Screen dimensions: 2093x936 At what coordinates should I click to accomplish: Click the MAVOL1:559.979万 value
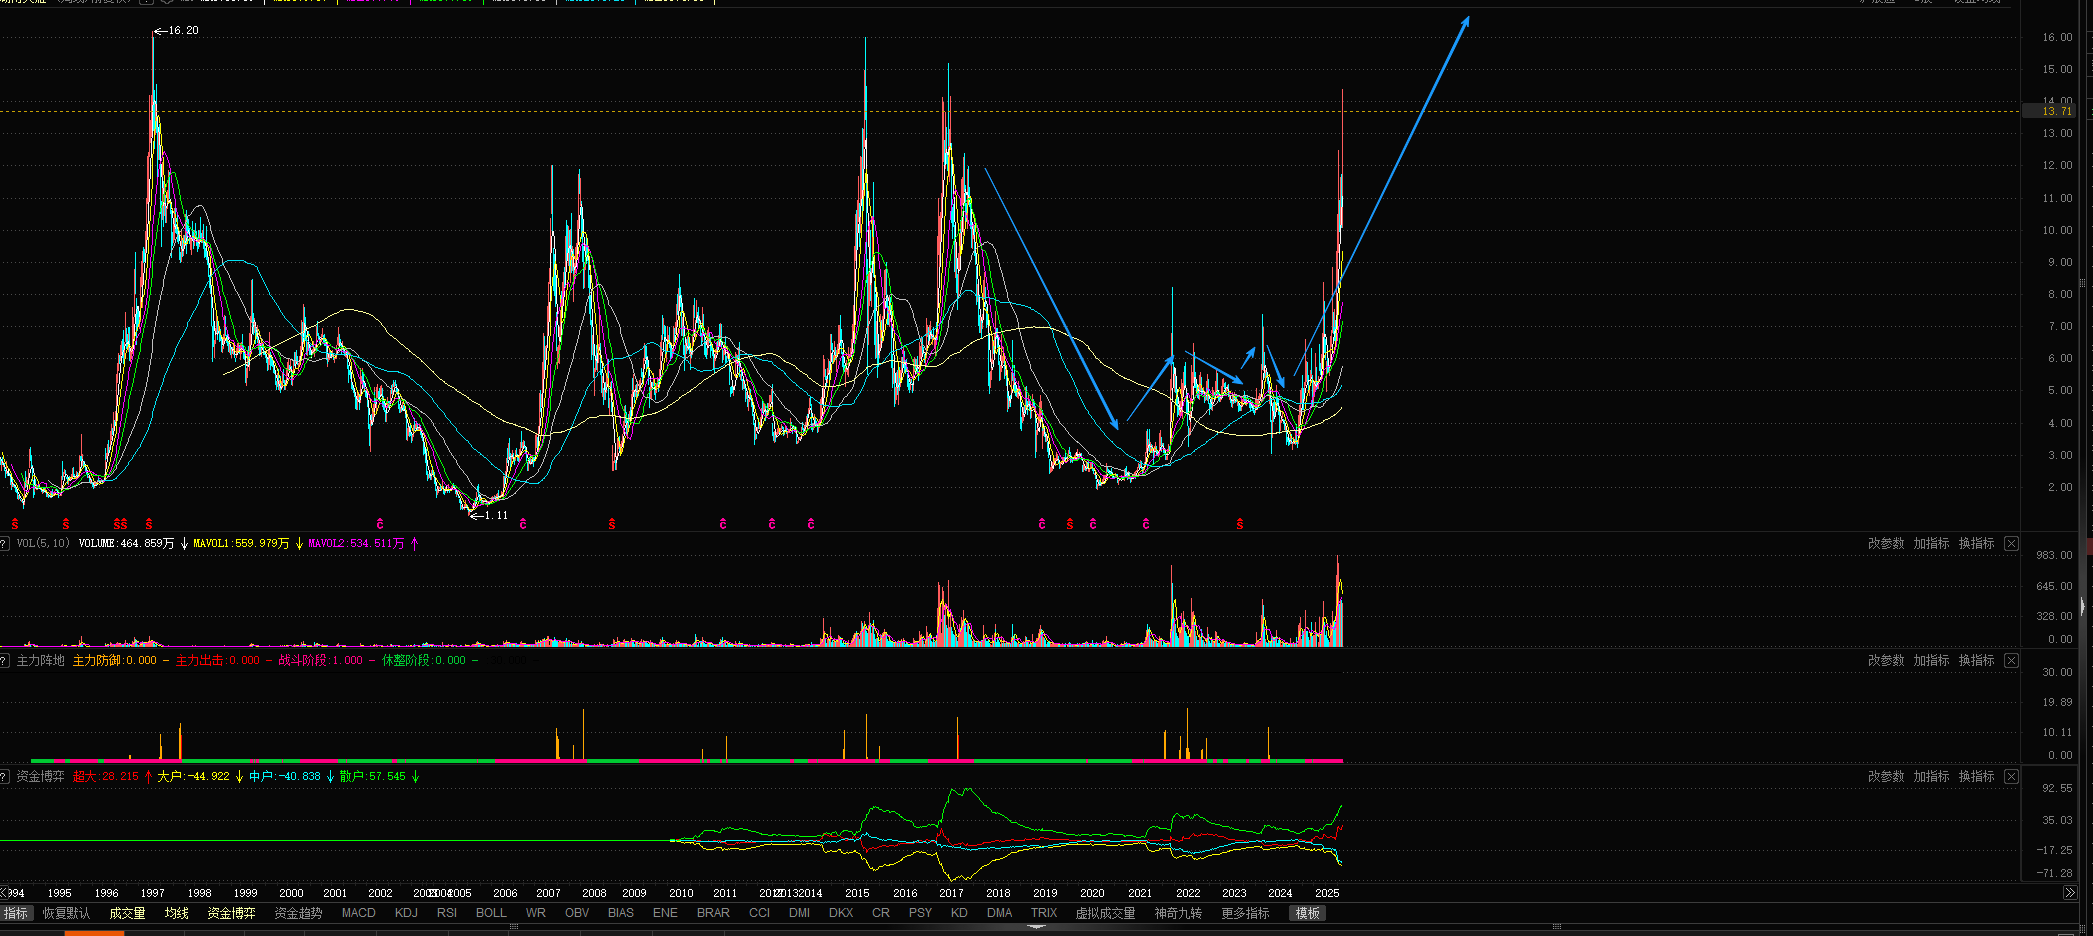[241, 543]
